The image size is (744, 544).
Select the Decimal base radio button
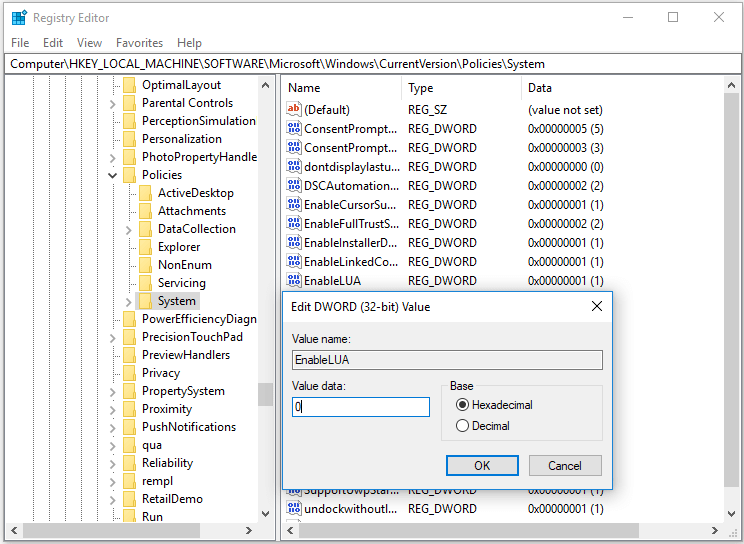click(462, 426)
